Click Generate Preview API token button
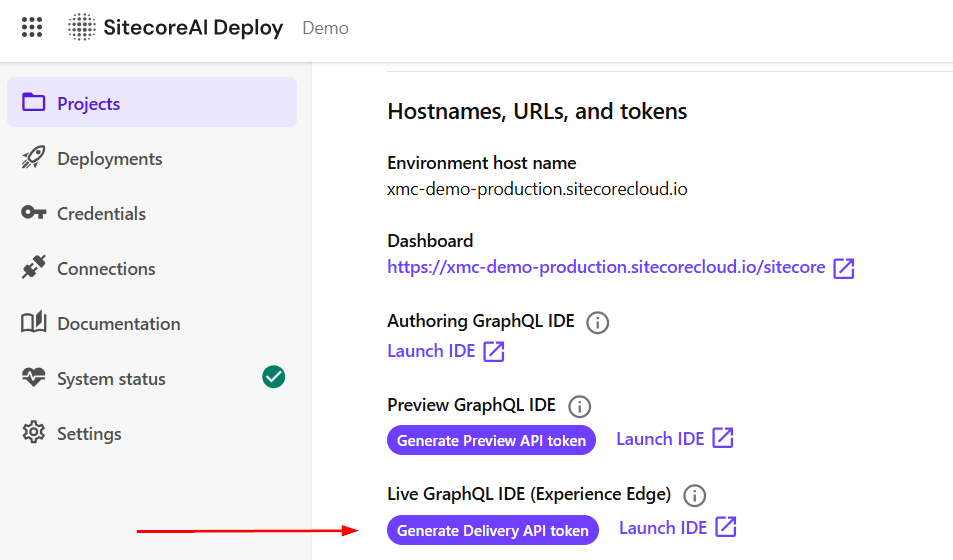Screen dimensions: 953x560 click(491, 440)
